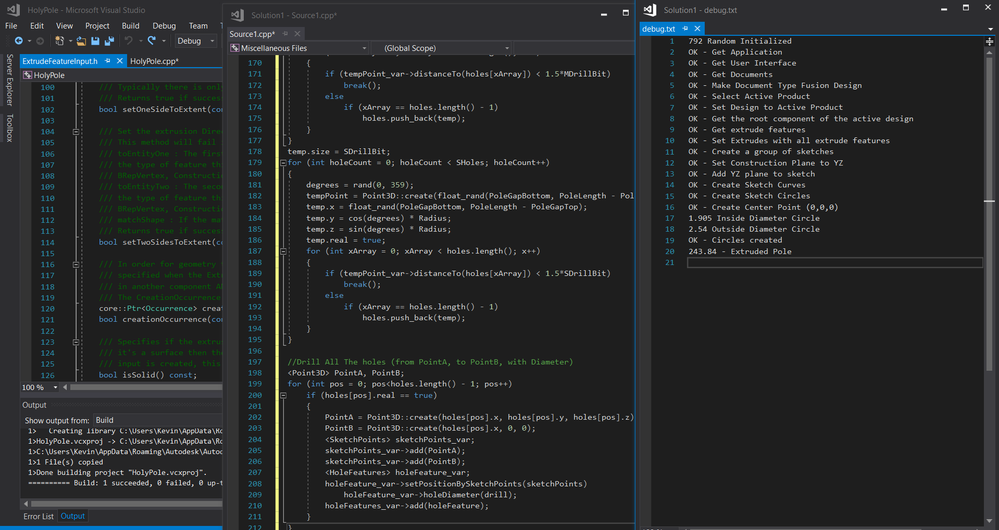
Task: Click the Redo toolbar icon
Action: (x=152, y=41)
